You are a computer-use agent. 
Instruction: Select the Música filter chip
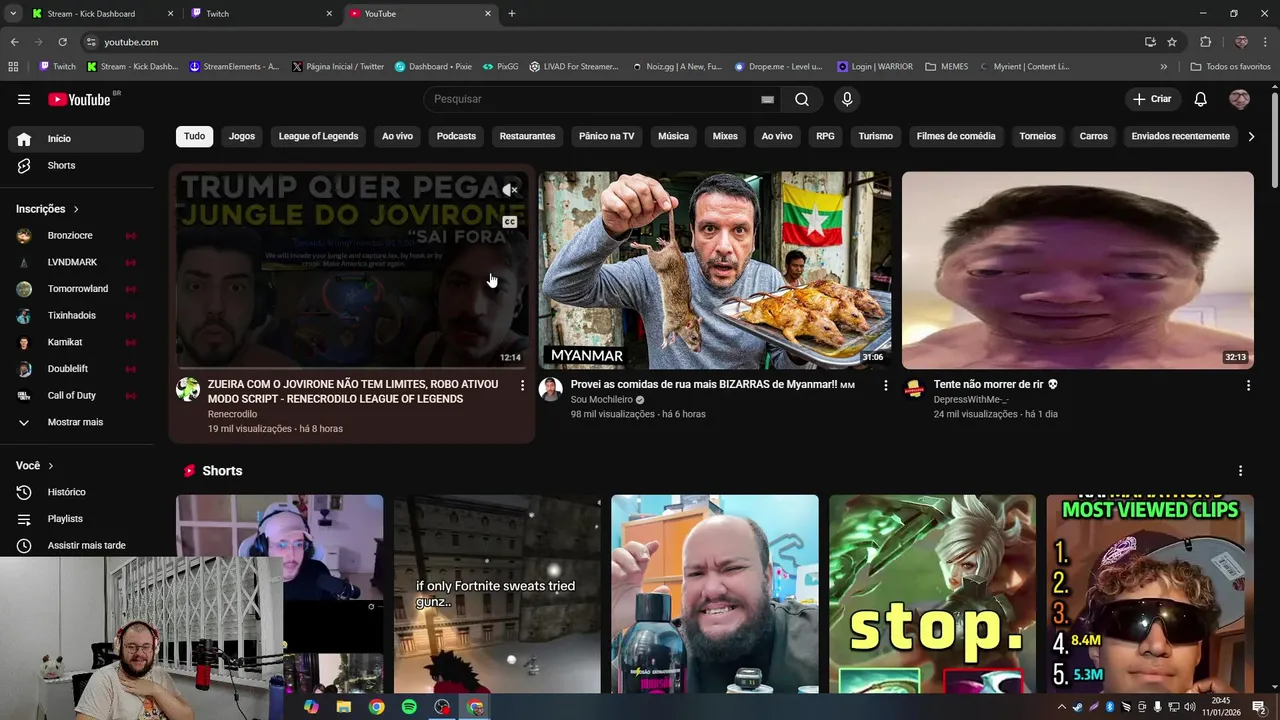(673, 136)
